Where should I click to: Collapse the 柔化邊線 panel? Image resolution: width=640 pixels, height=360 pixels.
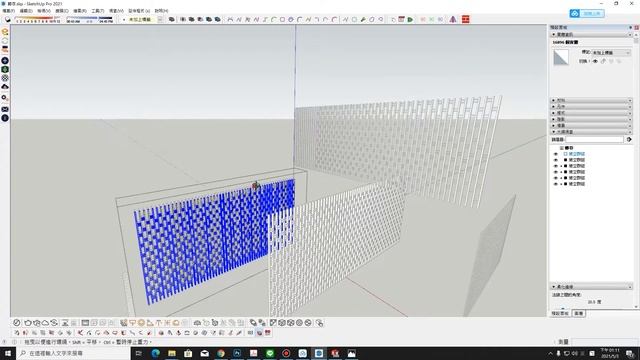[591, 287]
